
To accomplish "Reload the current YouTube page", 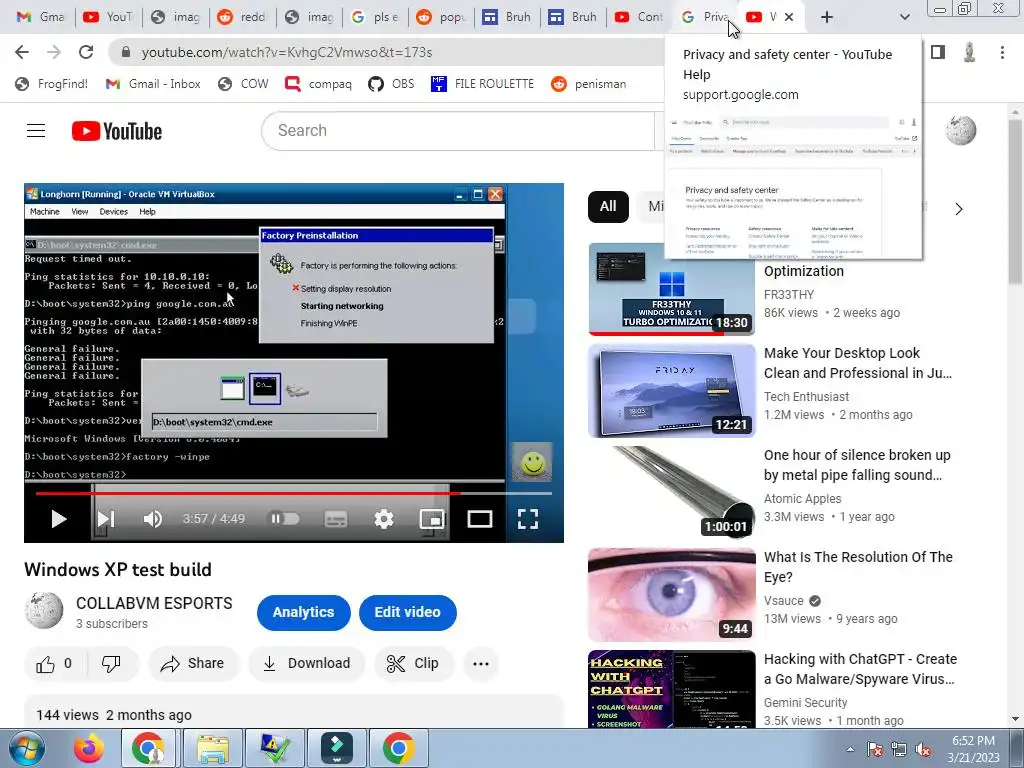I will 86,52.
